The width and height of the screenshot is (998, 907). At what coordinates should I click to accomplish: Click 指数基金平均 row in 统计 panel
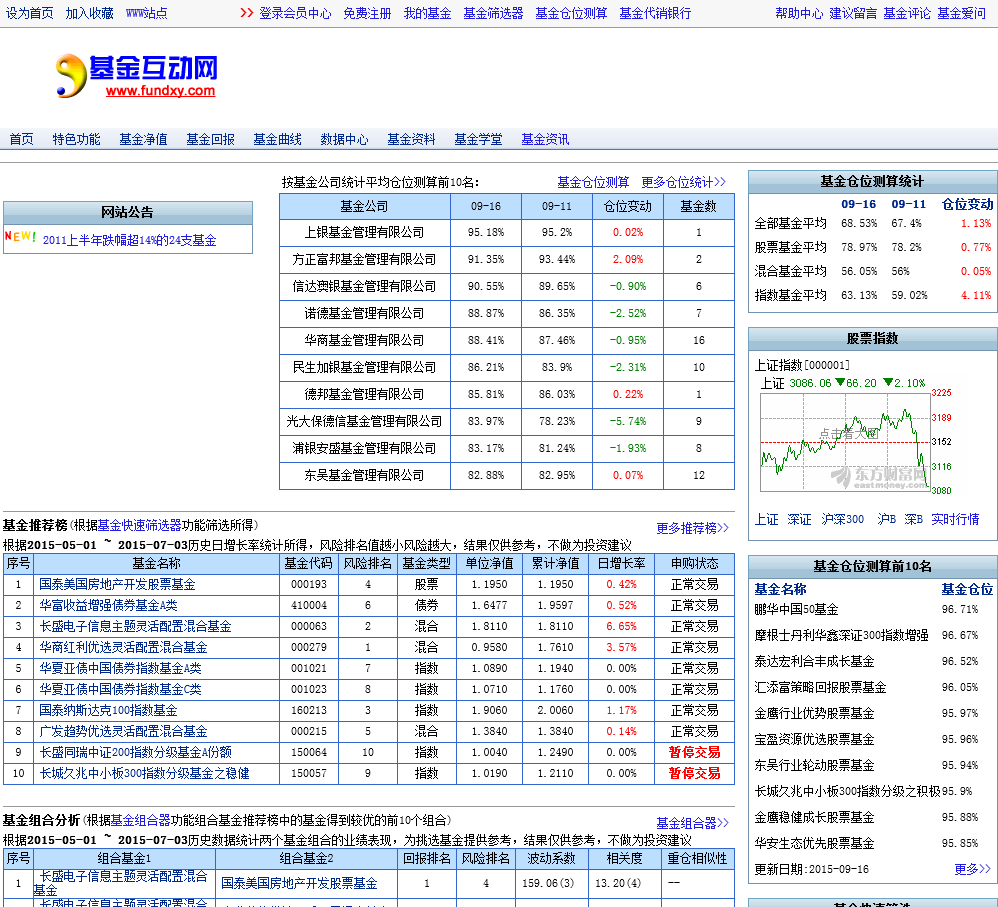coord(873,295)
